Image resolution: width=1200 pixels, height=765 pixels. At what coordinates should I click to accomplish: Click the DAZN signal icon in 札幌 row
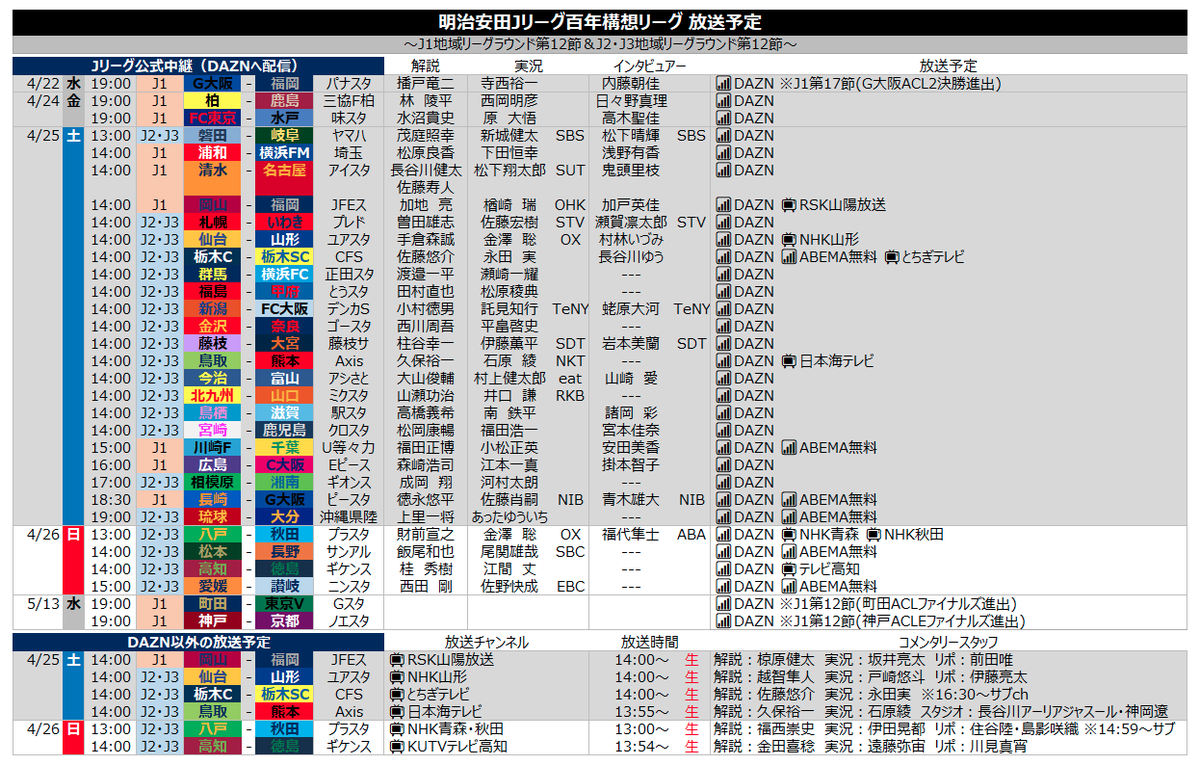point(724,222)
